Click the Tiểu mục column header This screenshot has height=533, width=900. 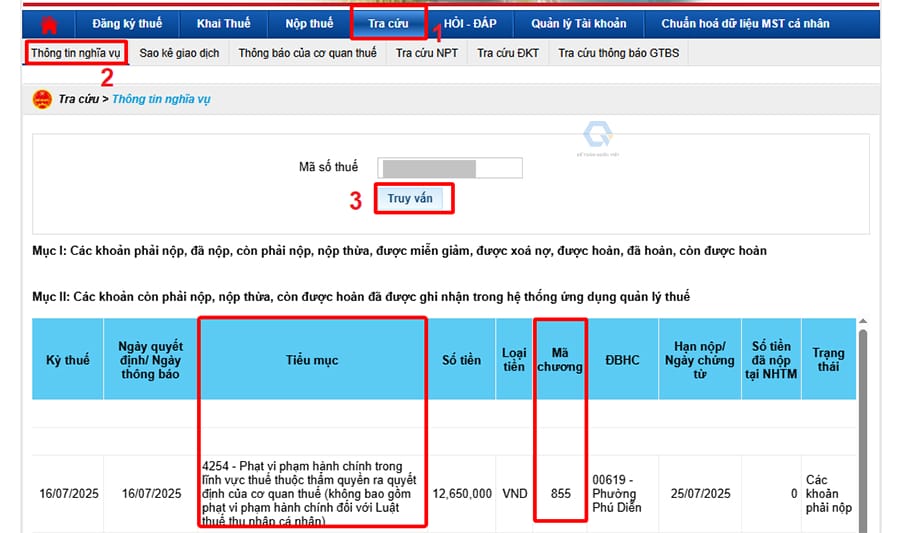click(312, 359)
